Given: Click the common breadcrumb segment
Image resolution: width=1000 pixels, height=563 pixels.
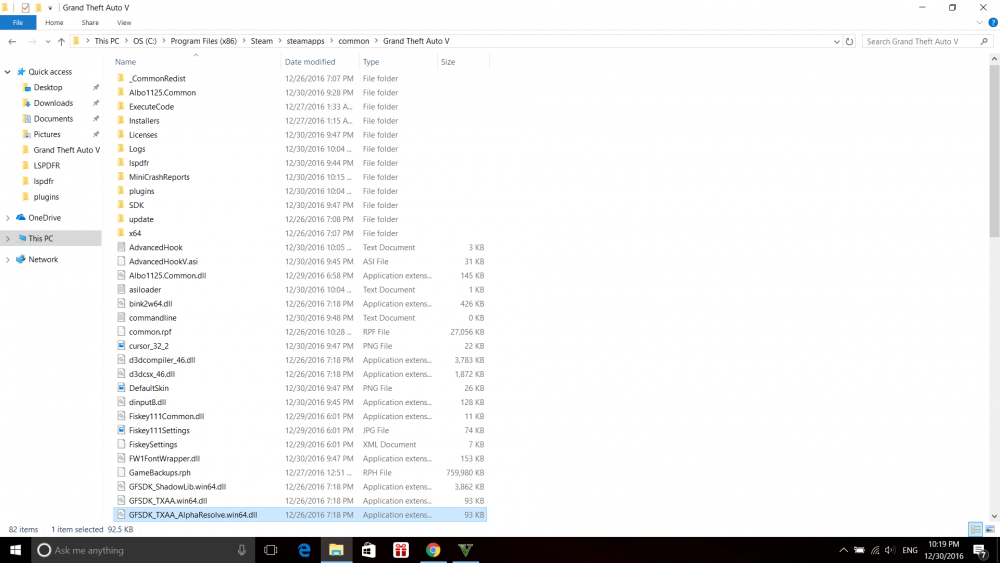Looking at the screenshot, I should click(353, 41).
